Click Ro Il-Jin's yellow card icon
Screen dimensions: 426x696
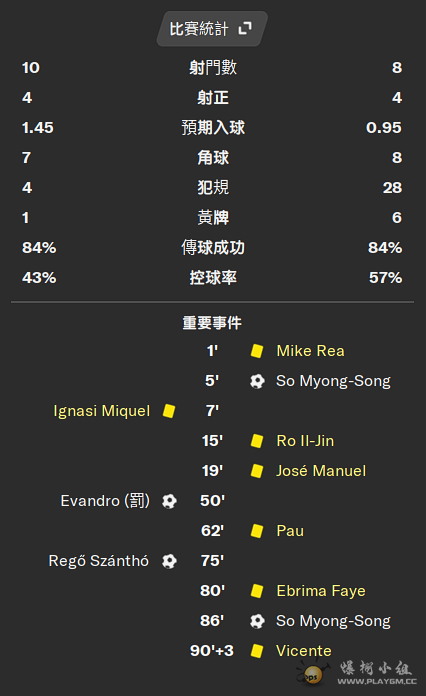(x=257, y=441)
